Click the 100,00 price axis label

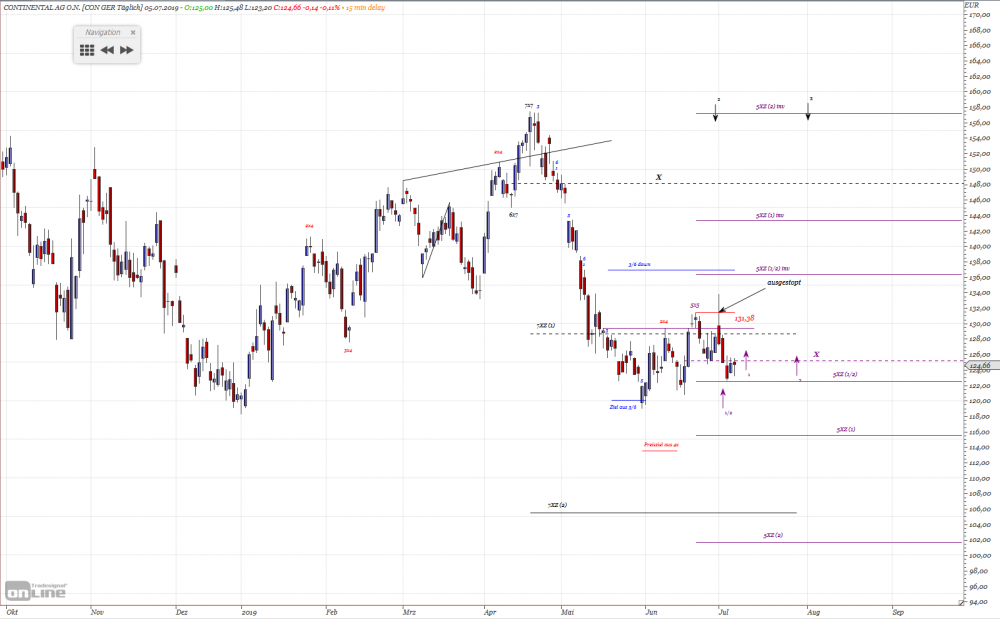click(x=980, y=556)
